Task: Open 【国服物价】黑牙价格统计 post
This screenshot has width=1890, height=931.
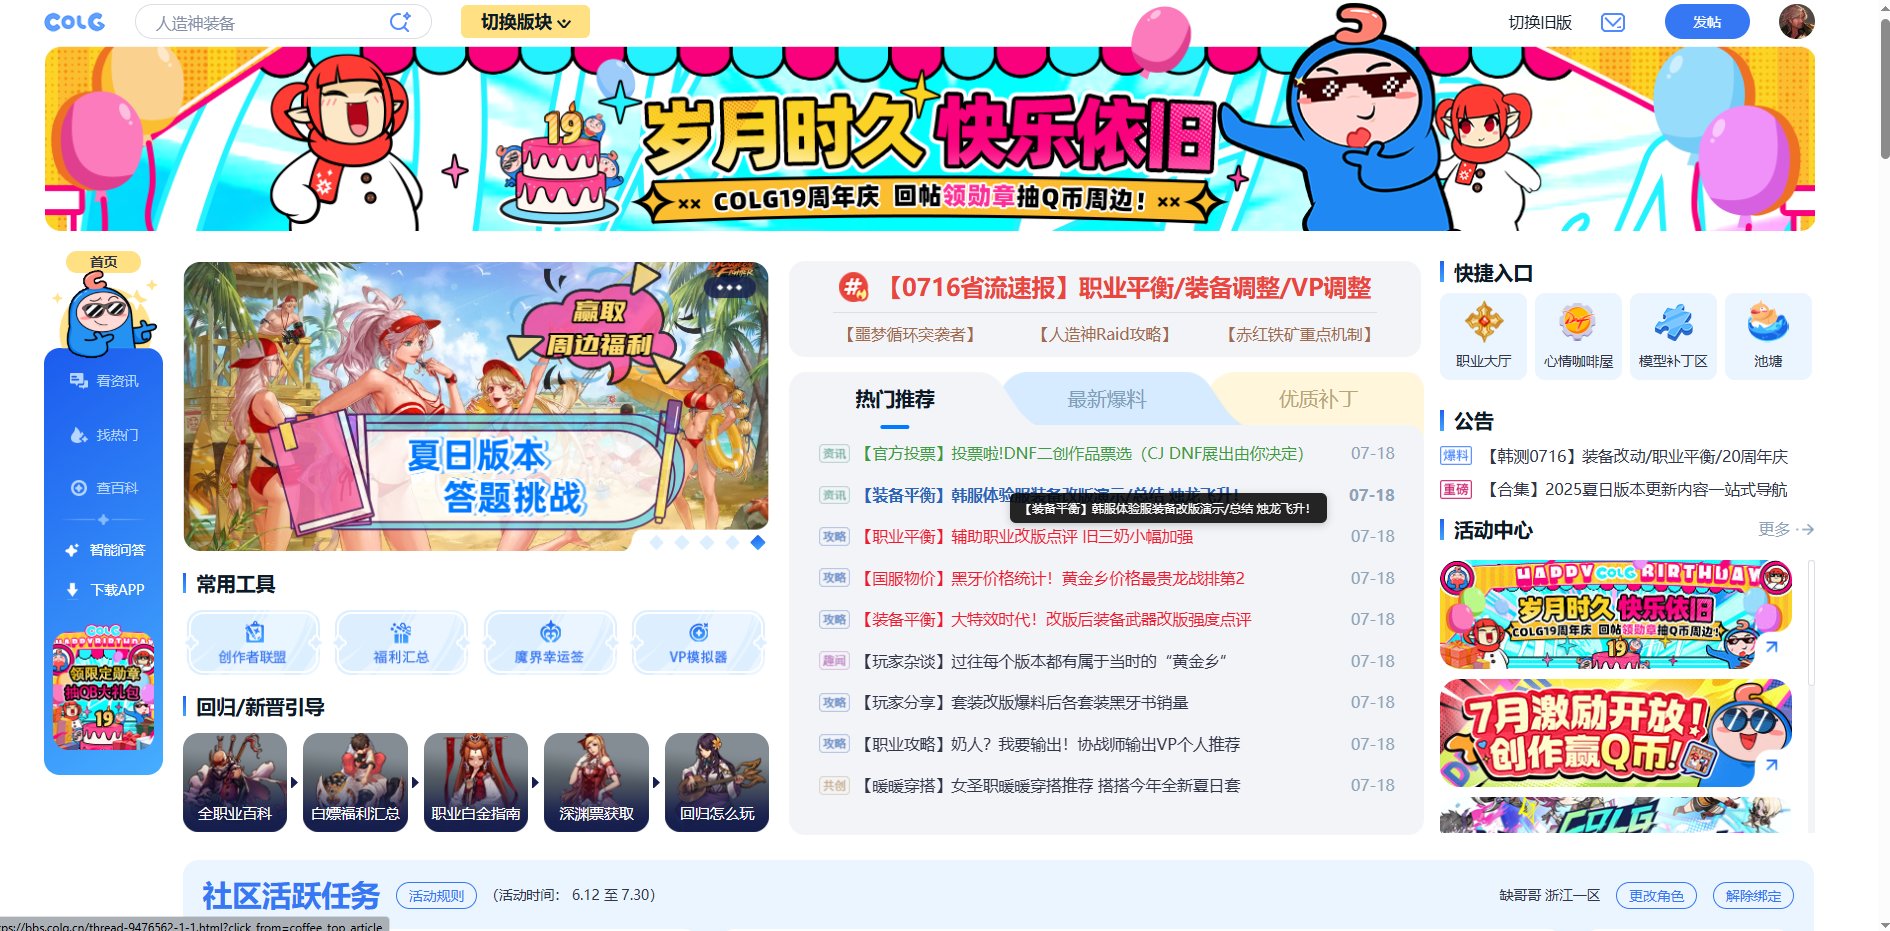Action: tap(1051, 578)
